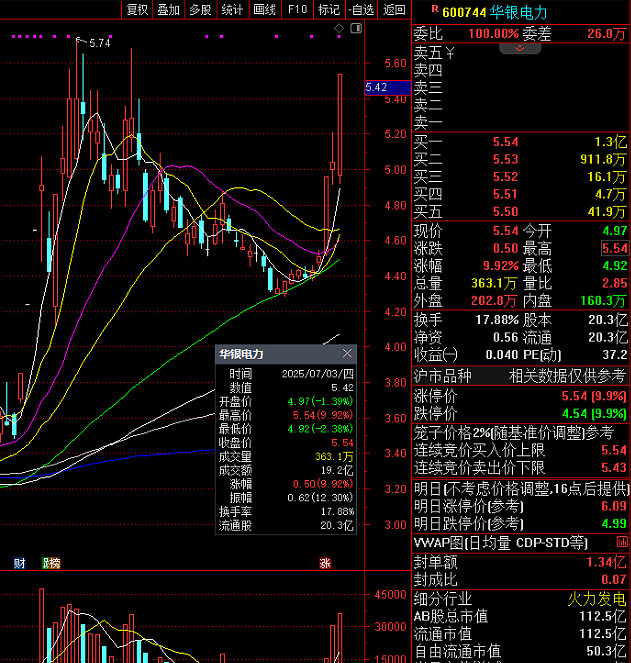Image resolution: width=631 pixels, height=663 pixels.
Task: Open the F10 company info tab
Action: (x=297, y=10)
